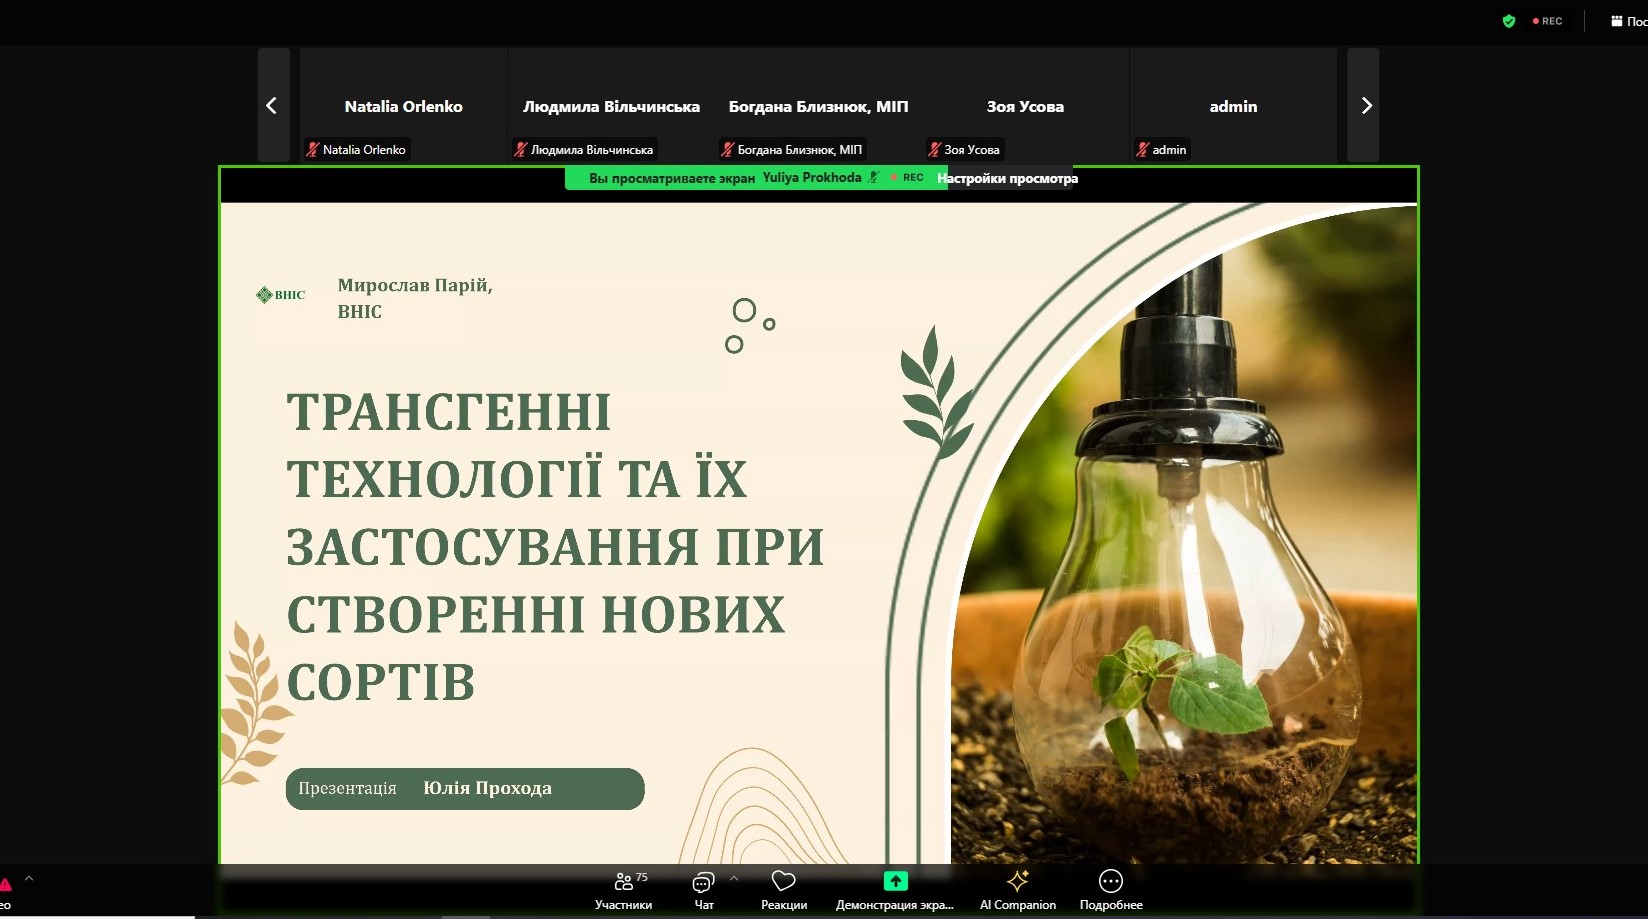Select Богдана Близнюк's participant tile
Image resolution: width=1648 pixels, height=919 pixels.
click(x=818, y=105)
